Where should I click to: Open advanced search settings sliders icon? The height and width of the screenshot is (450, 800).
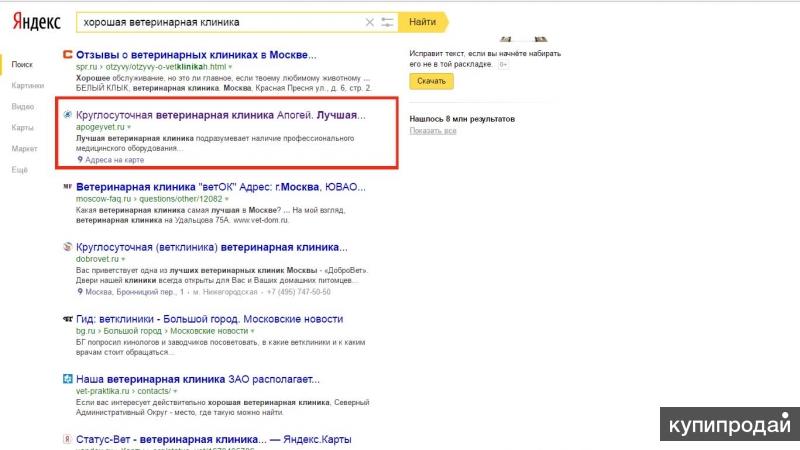[x=387, y=22]
